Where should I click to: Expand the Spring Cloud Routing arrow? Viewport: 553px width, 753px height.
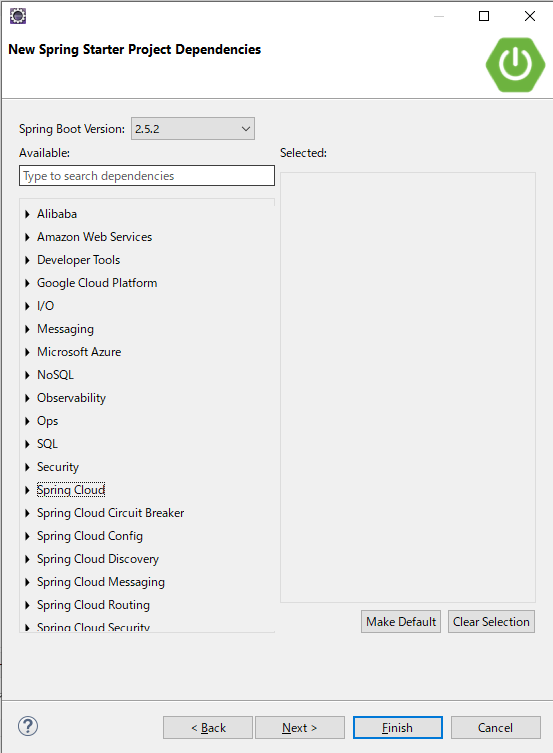tap(27, 605)
